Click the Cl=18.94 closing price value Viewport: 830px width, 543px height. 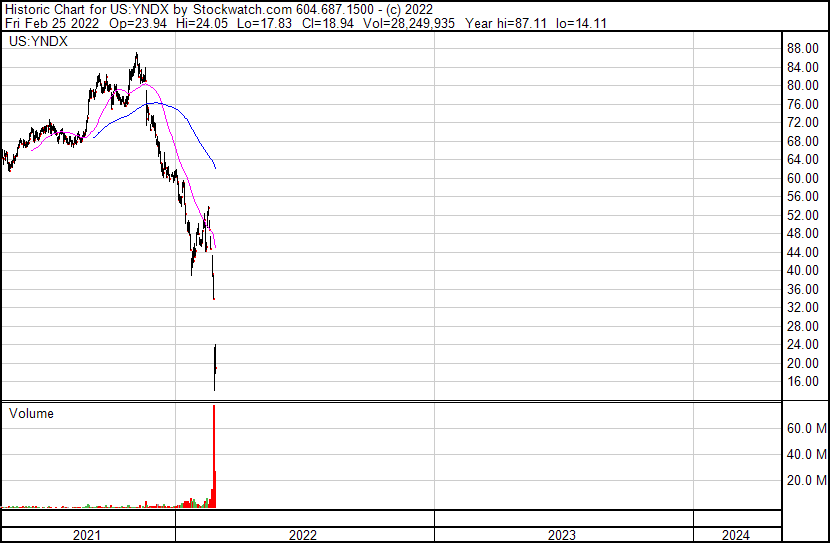pos(328,23)
